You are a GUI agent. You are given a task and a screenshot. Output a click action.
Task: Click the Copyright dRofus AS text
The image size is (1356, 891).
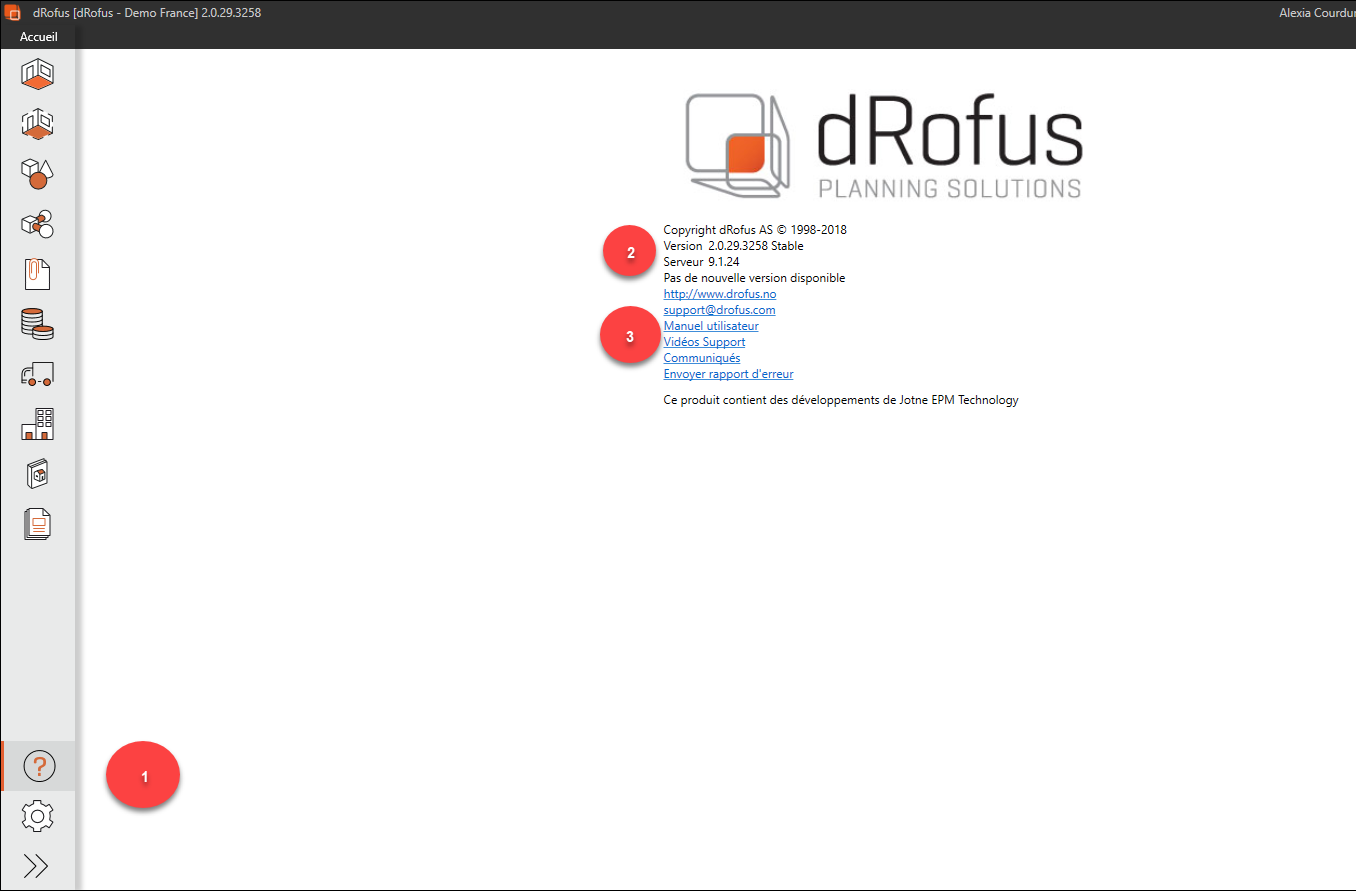[x=755, y=230]
